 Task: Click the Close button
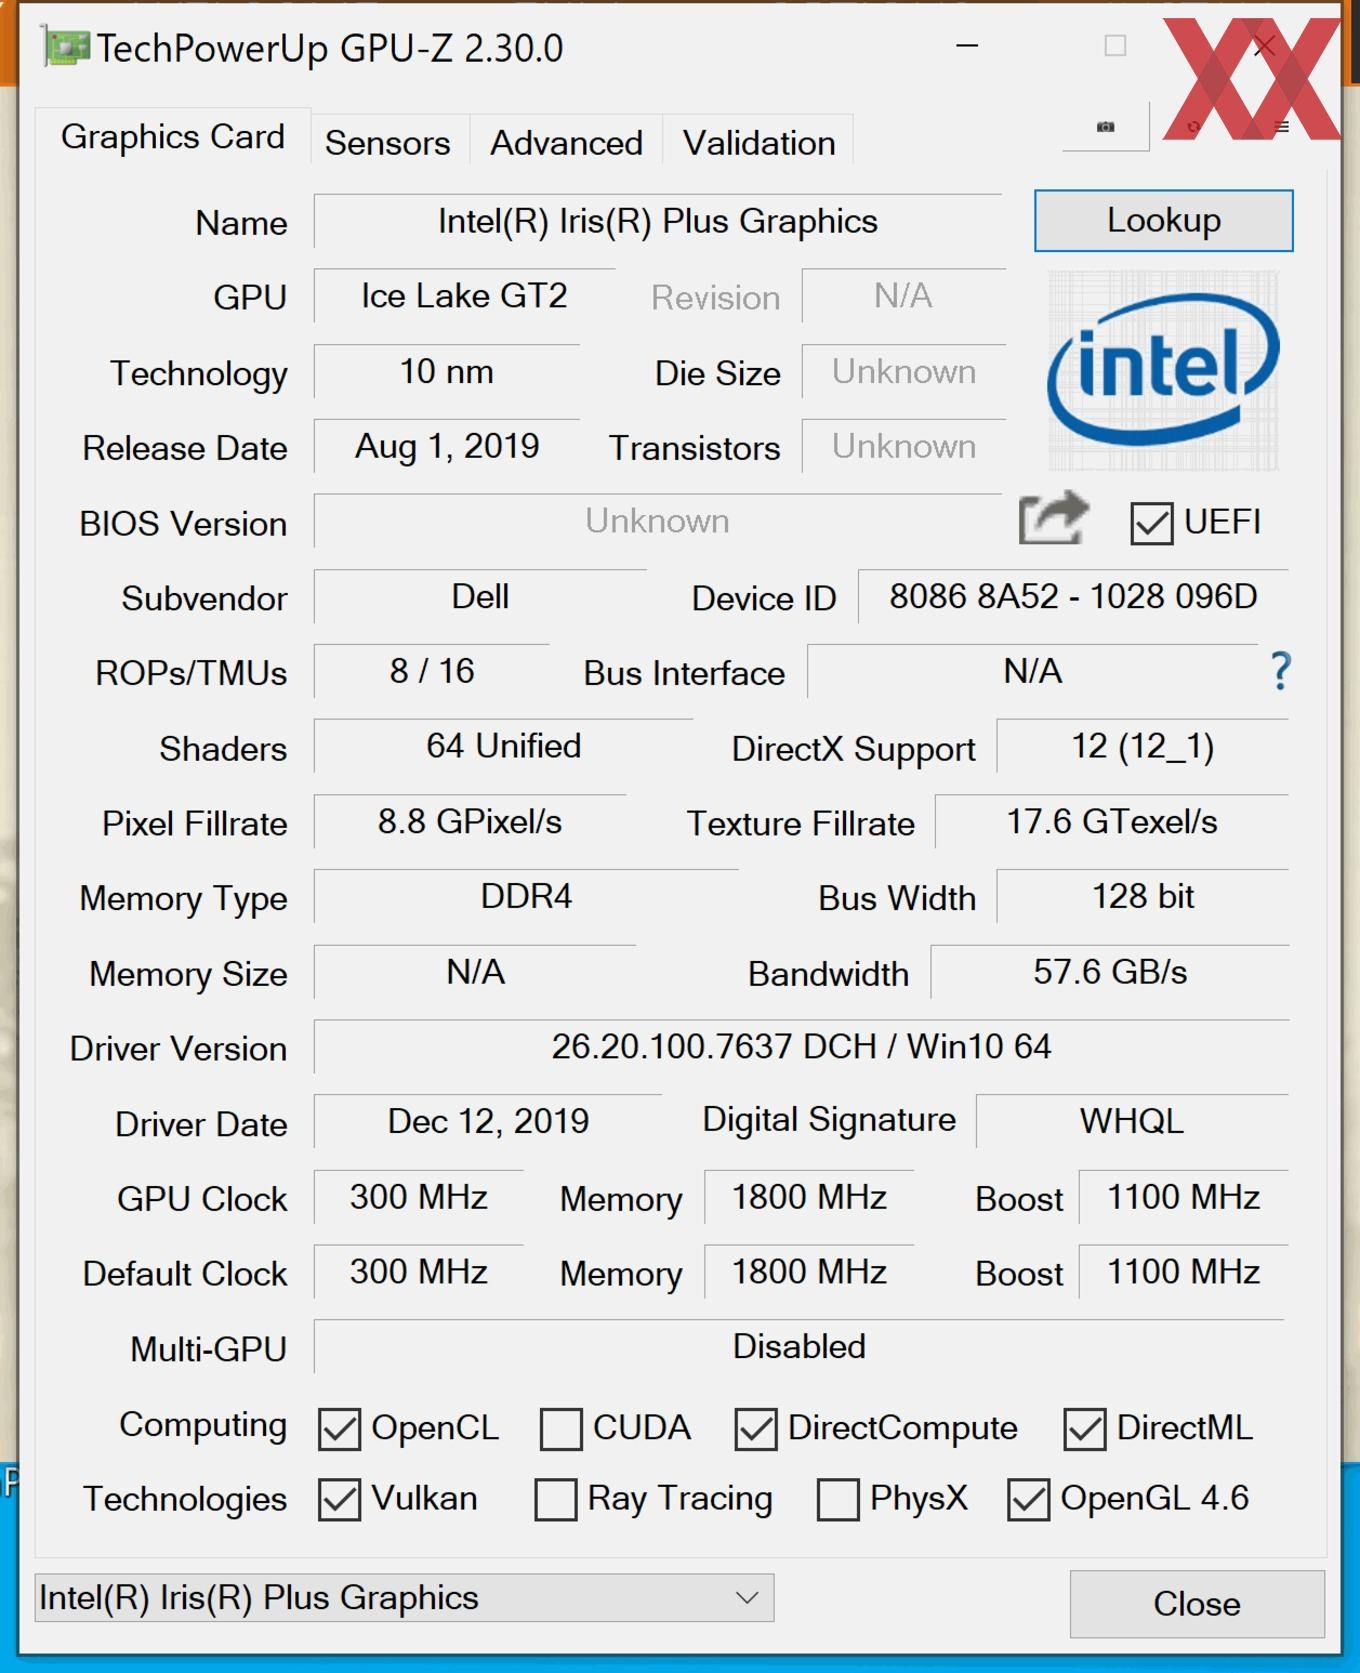(x=1196, y=1604)
